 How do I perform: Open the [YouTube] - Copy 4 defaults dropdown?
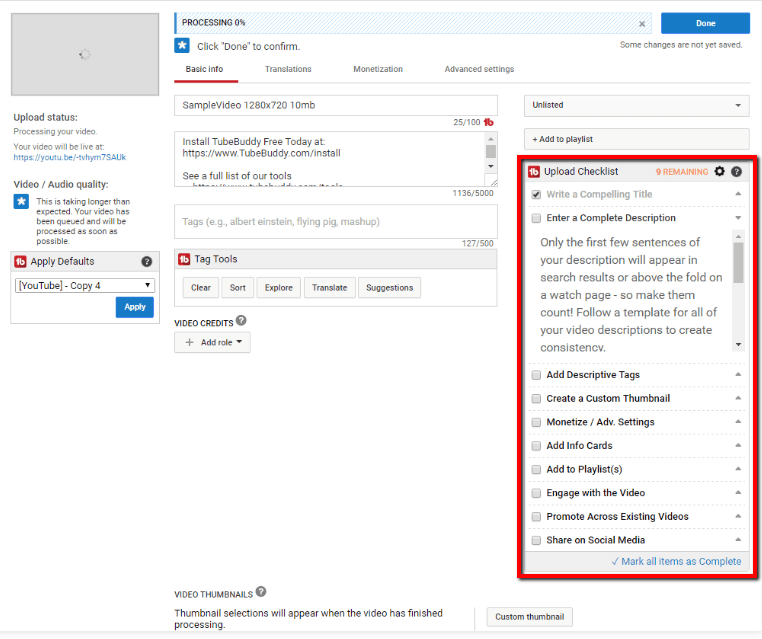[85, 286]
